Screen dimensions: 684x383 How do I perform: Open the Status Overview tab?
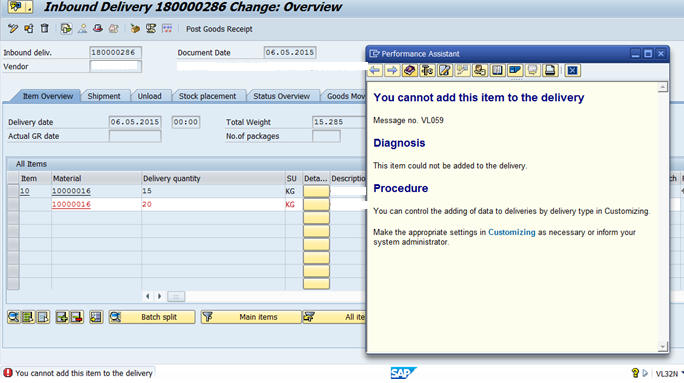click(281, 96)
